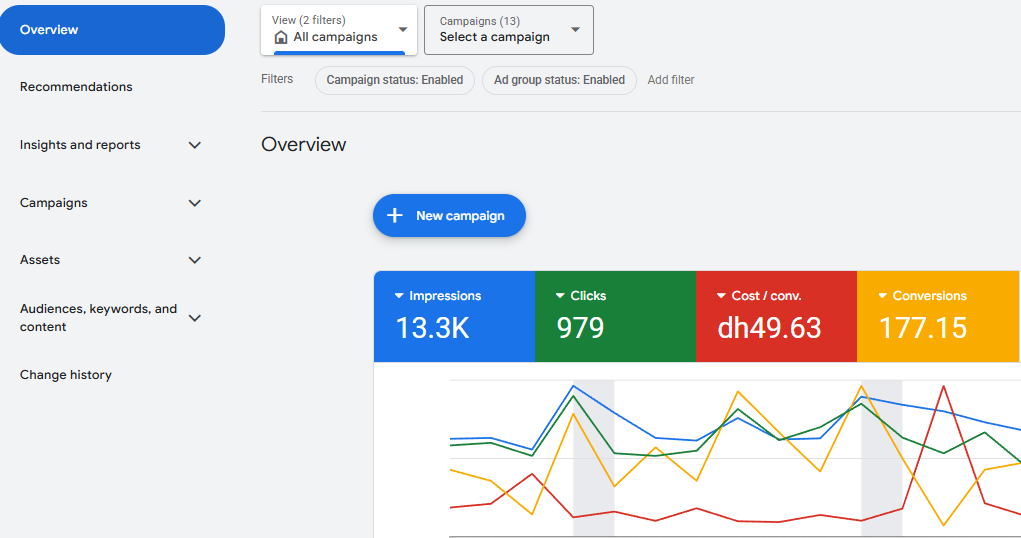Expand Insights and reports section
Image resolution: width=1021 pixels, height=538 pixels.
[195, 145]
